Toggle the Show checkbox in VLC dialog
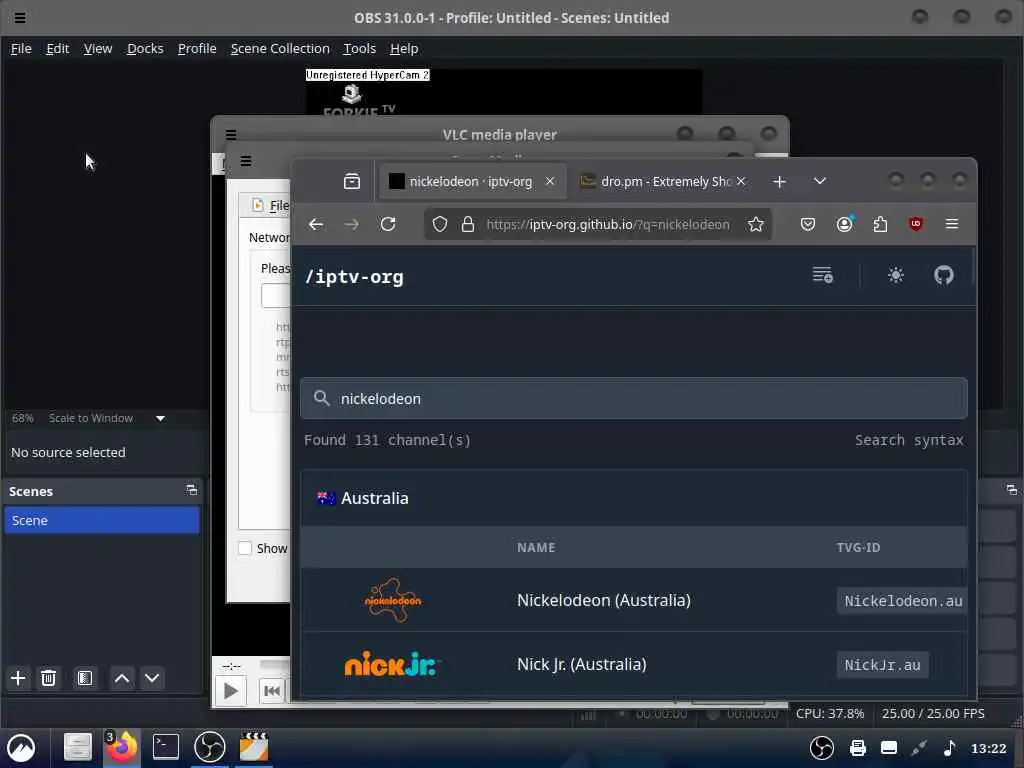Viewport: 1024px width, 768px height. point(245,548)
